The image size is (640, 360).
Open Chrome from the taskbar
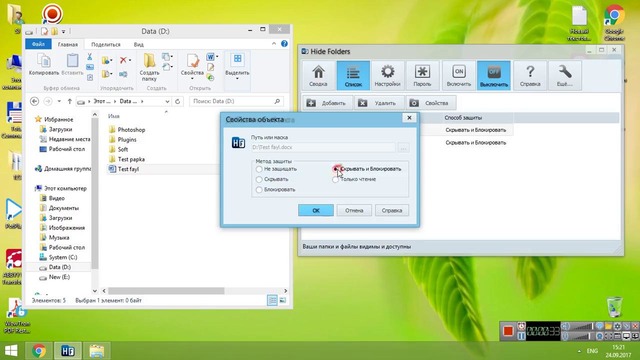click(x=39, y=351)
